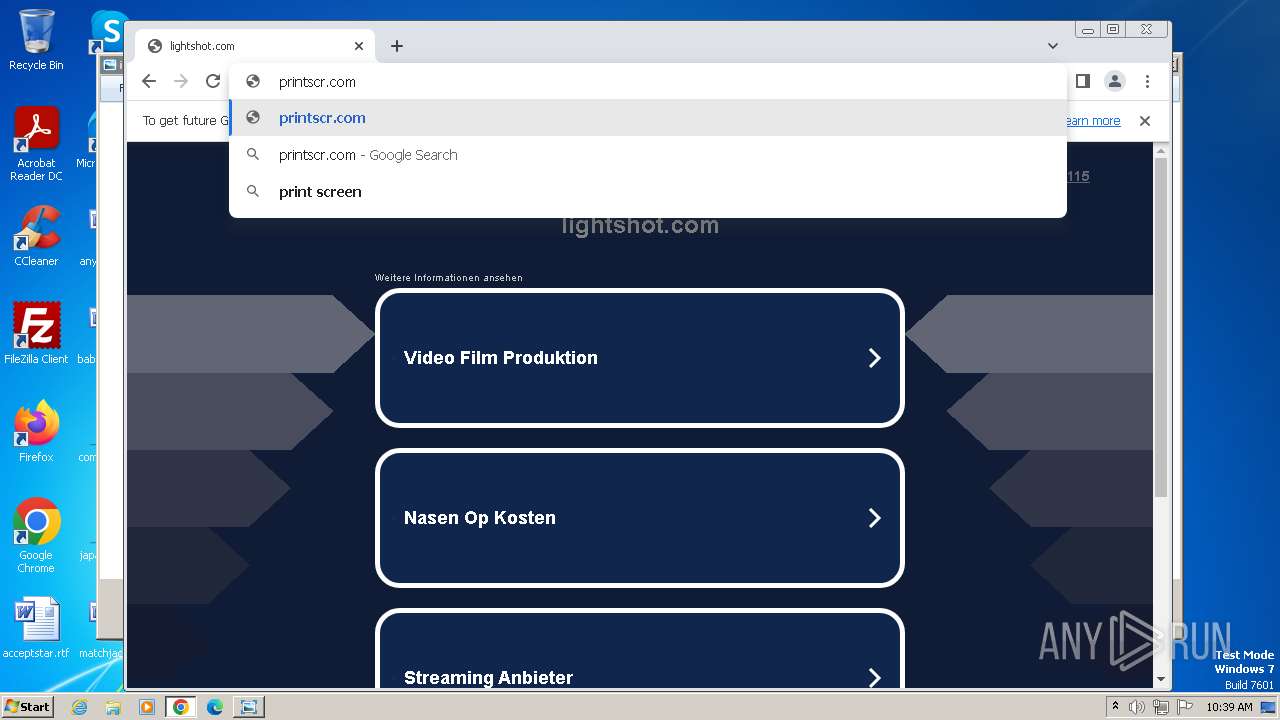Click arrow on Video Film Produktion card
The width and height of the screenshot is (1280, 720).
(874, 358)
